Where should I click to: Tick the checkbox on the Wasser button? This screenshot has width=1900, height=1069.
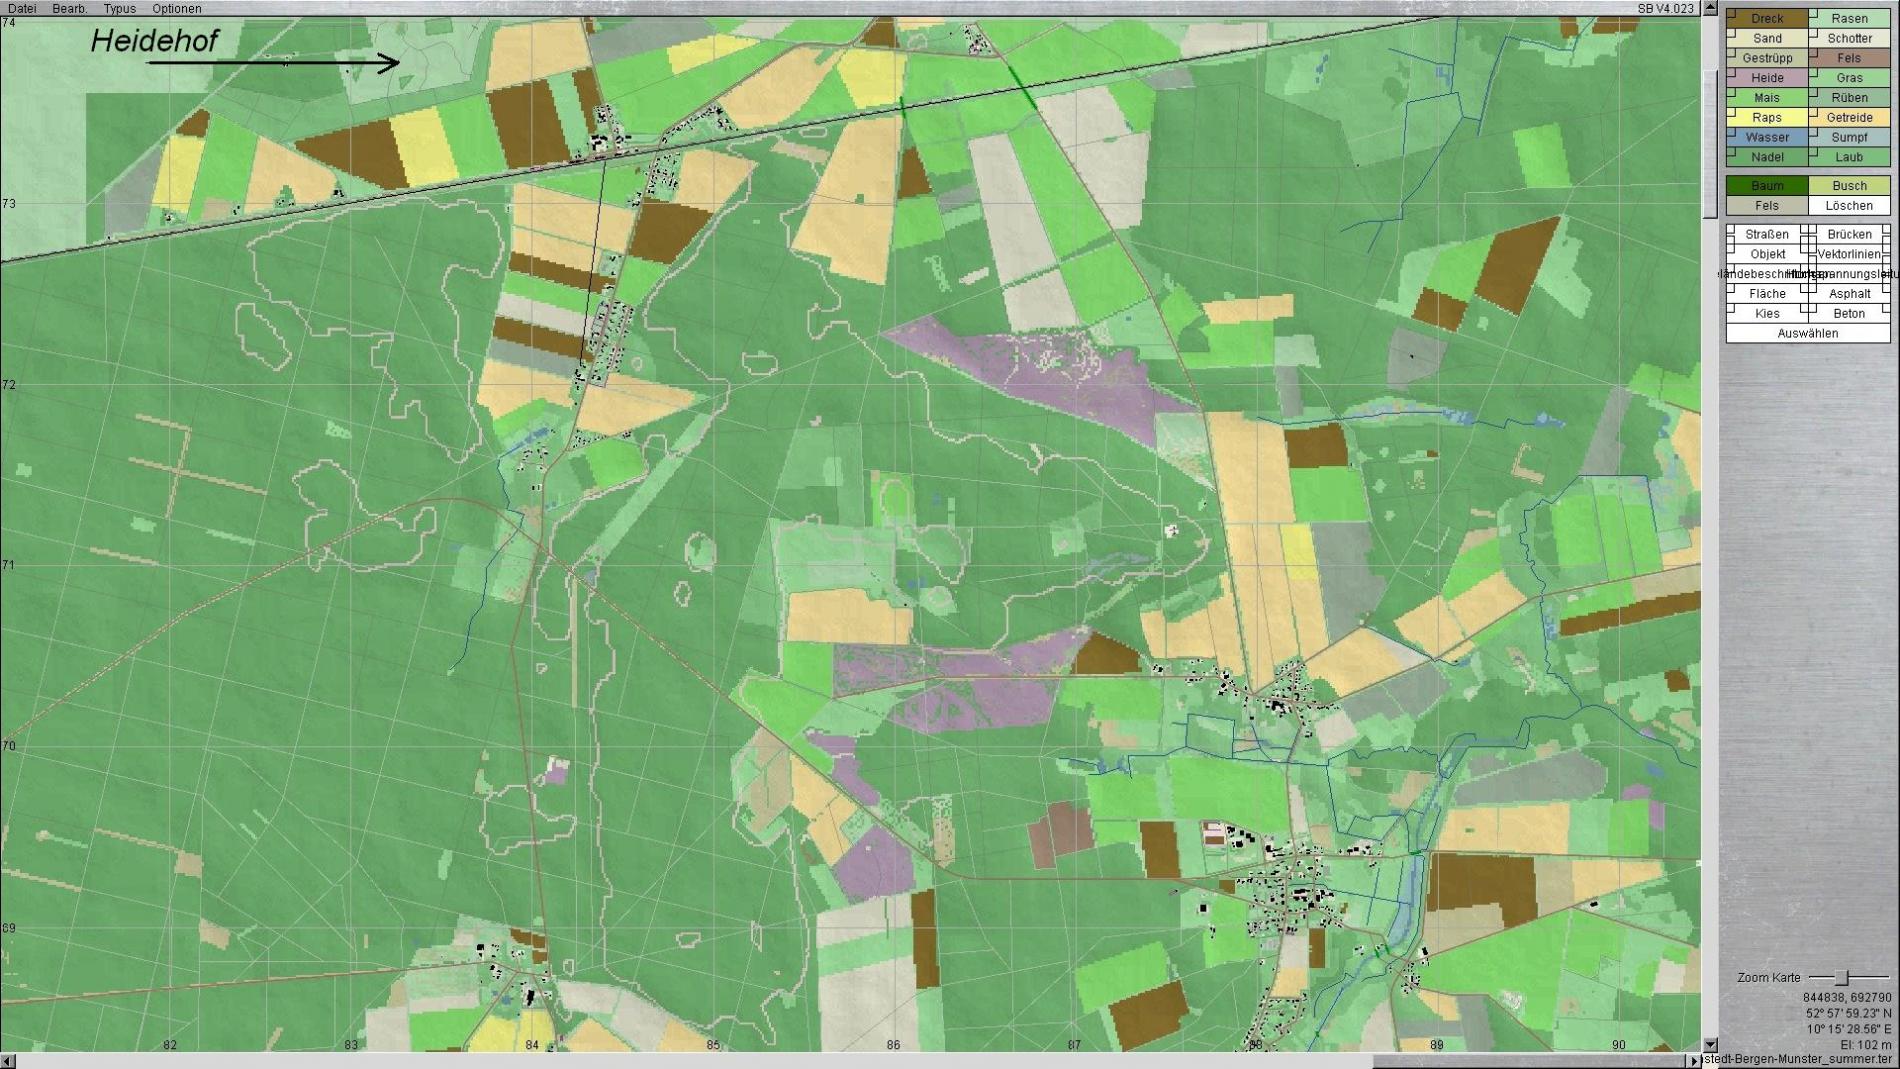tap(1732, 131)
